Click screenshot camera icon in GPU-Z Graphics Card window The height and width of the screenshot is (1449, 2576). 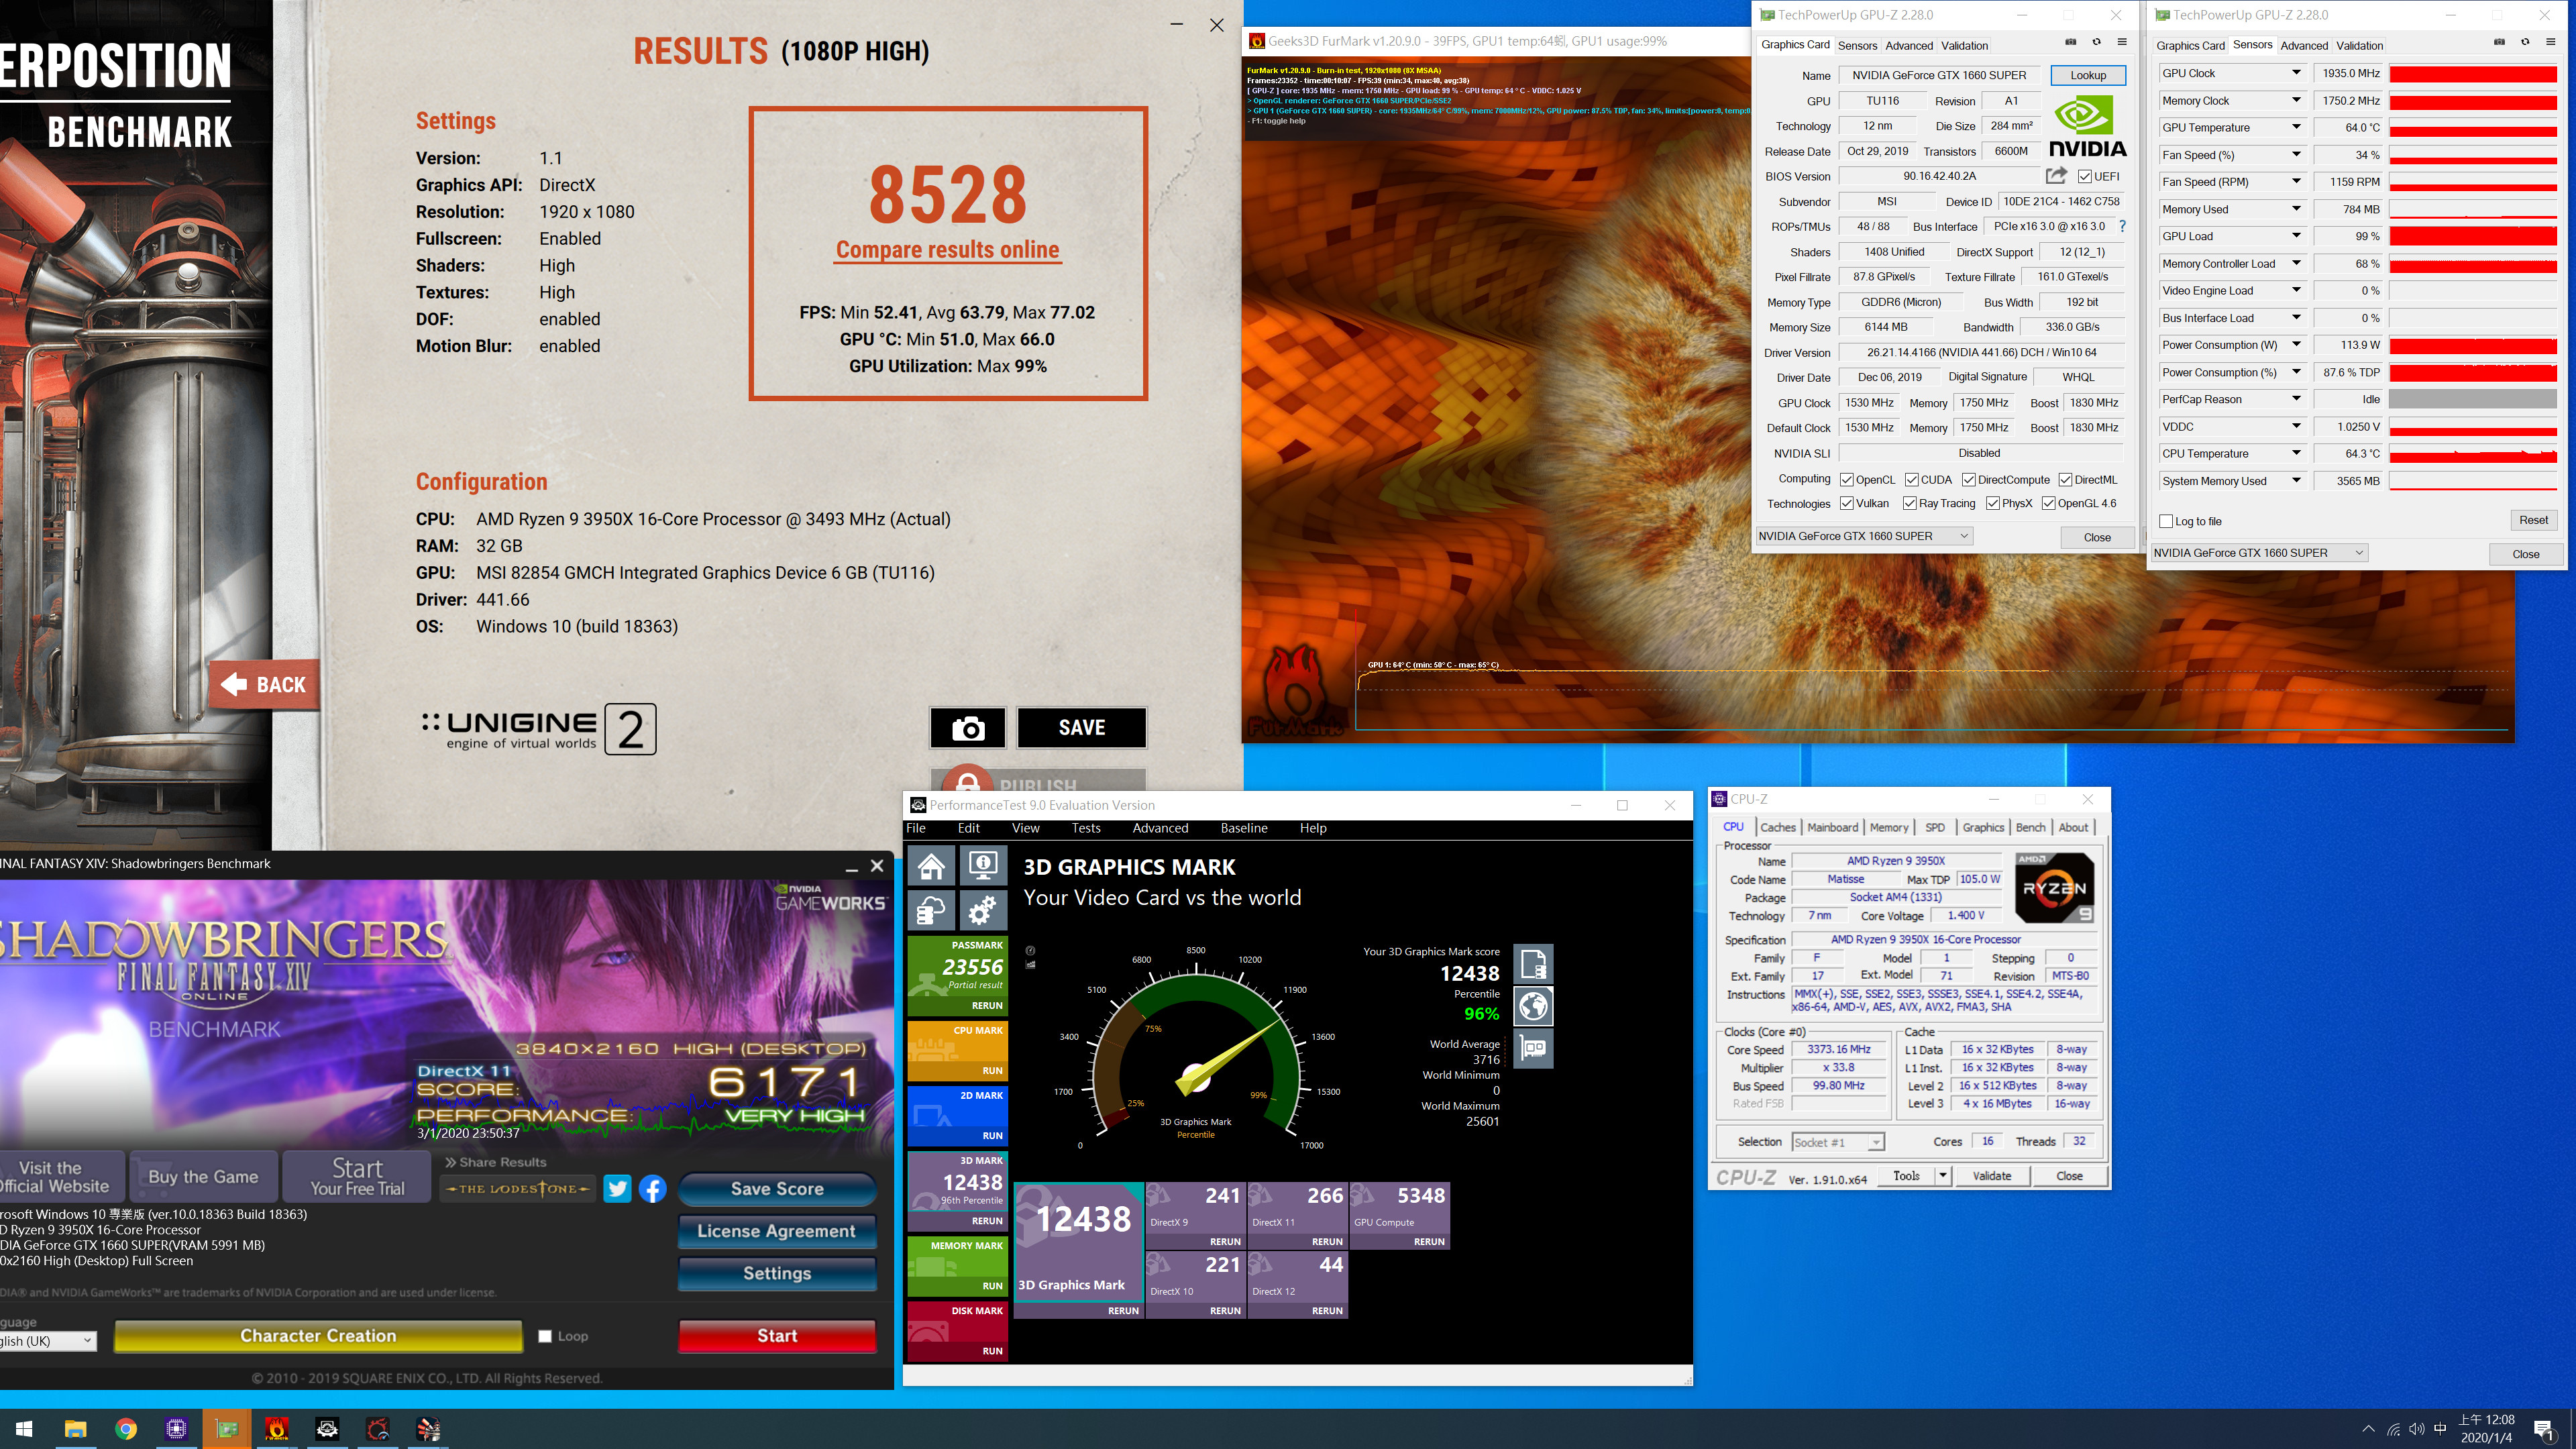tap(2070, 42)
